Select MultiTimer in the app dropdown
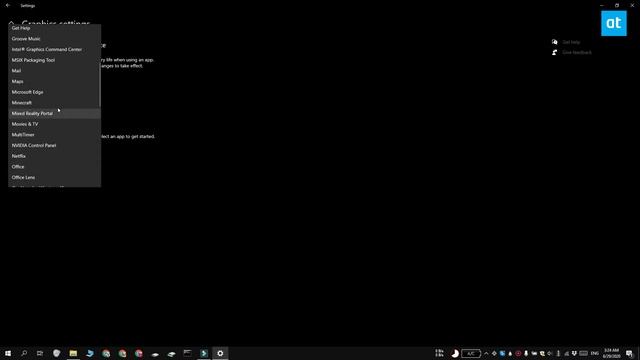This screenshot has height=360, width=640. pos(54,135)
